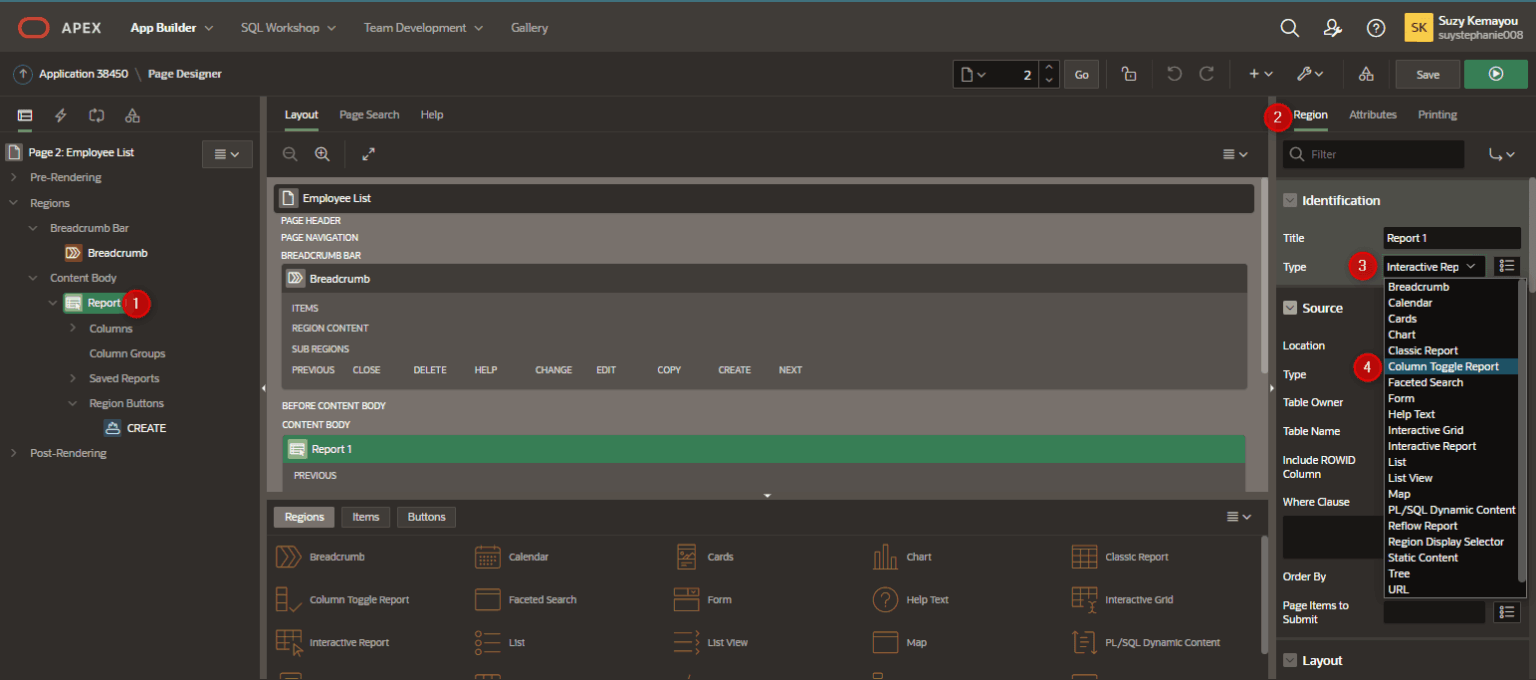Expand the Saved Reports tree node
Viewport: 1536px width, 680px height.
tap(73, 379)
